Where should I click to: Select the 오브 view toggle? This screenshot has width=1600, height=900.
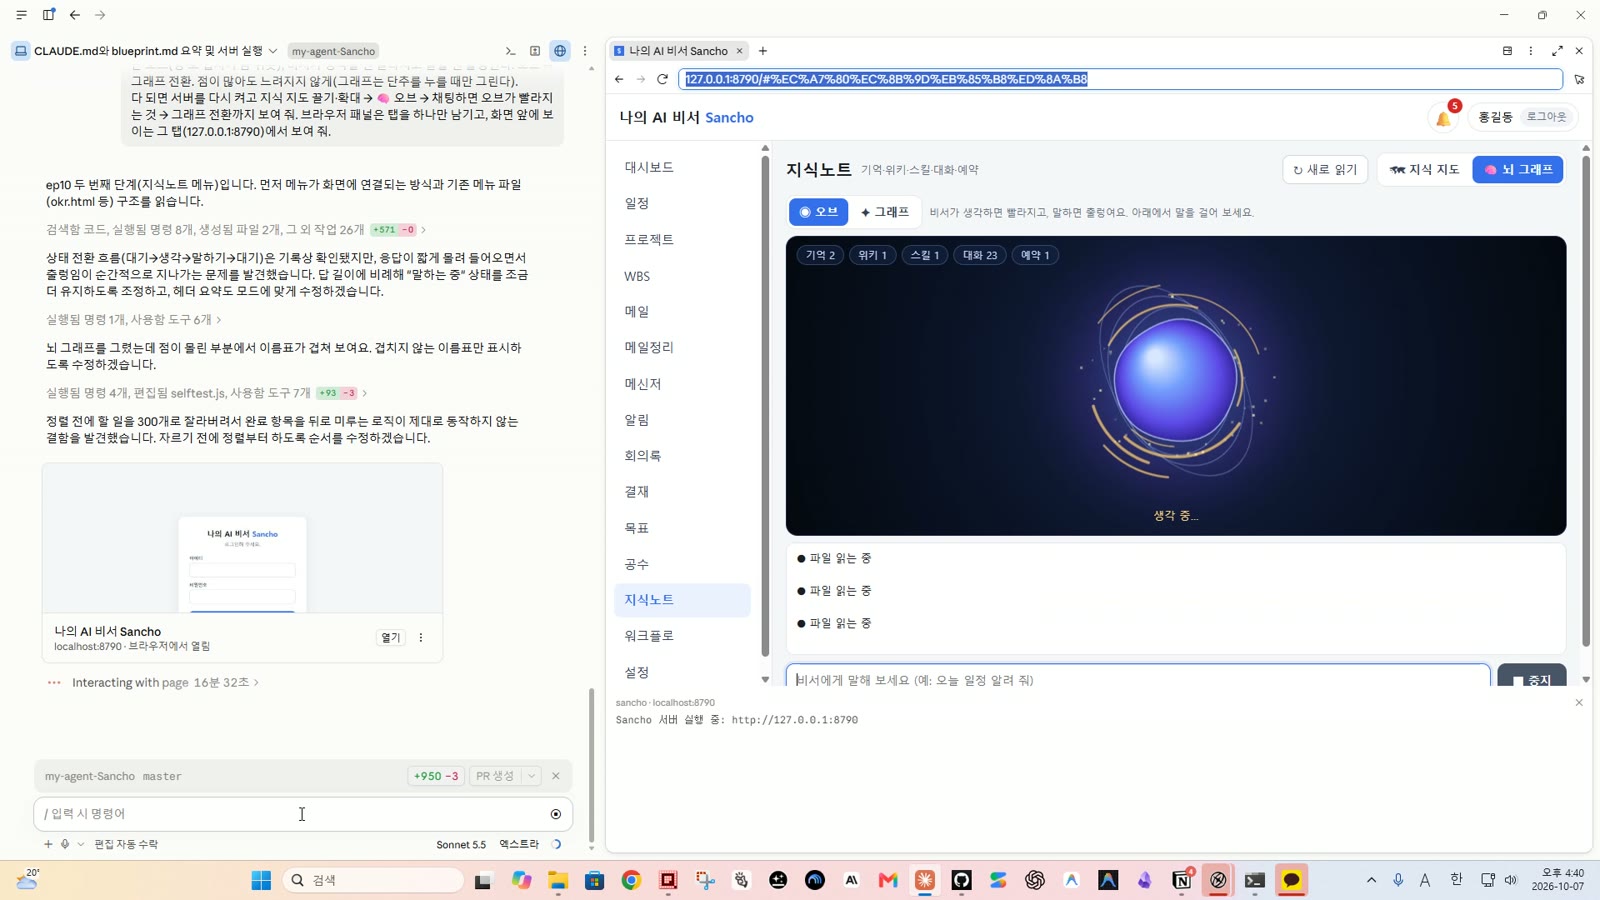(x=818, y=212)
